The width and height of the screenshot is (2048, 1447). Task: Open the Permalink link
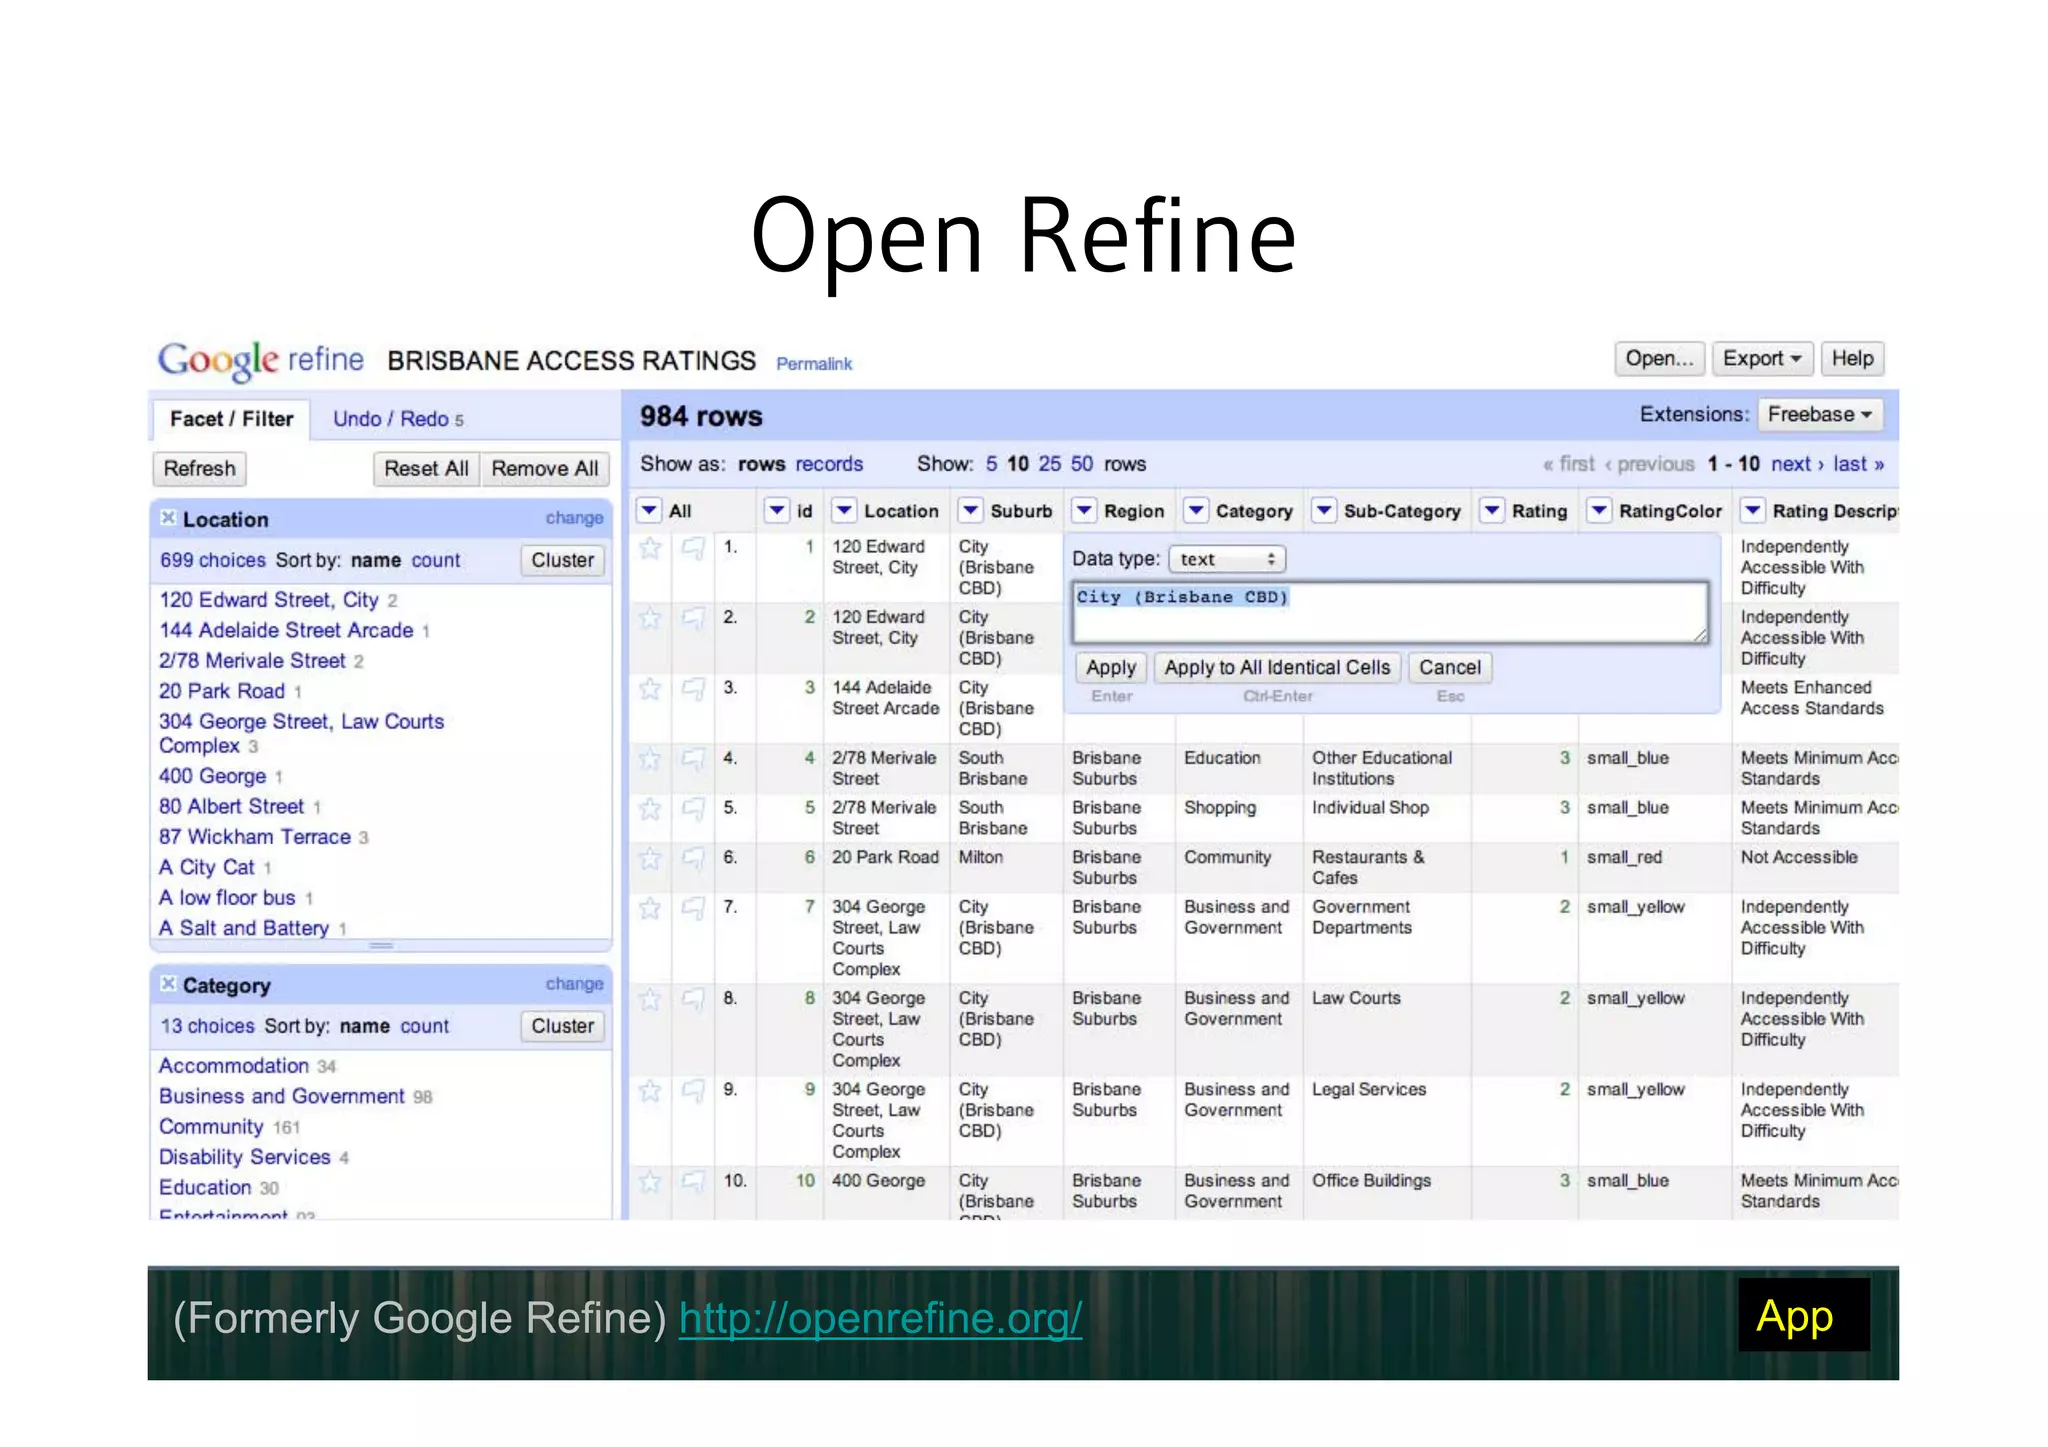click(814, 364)
